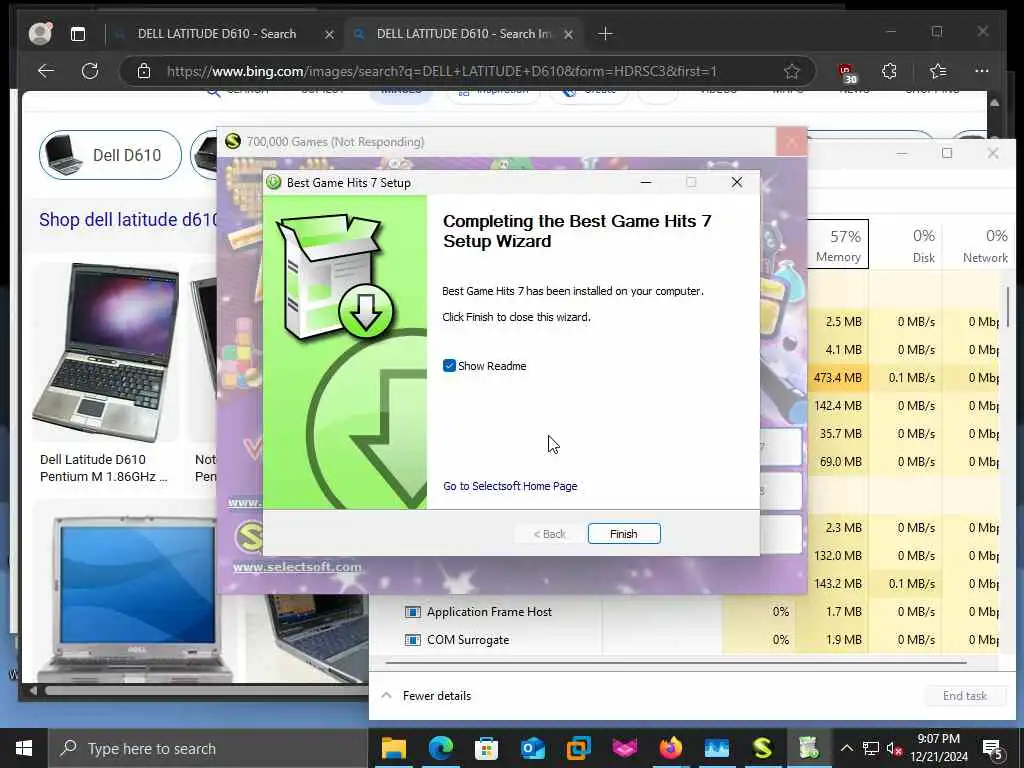
Task: Click the installer icon in setup title bar
Action: click(x=274, y=182)
